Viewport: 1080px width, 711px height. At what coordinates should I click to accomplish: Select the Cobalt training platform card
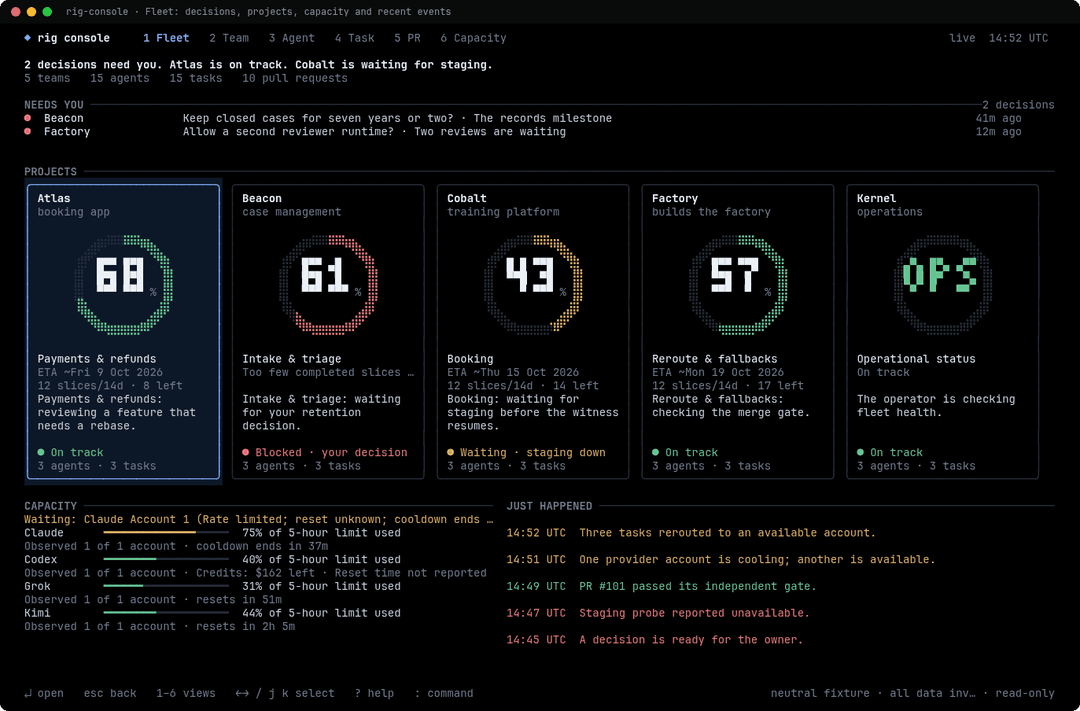532,331
